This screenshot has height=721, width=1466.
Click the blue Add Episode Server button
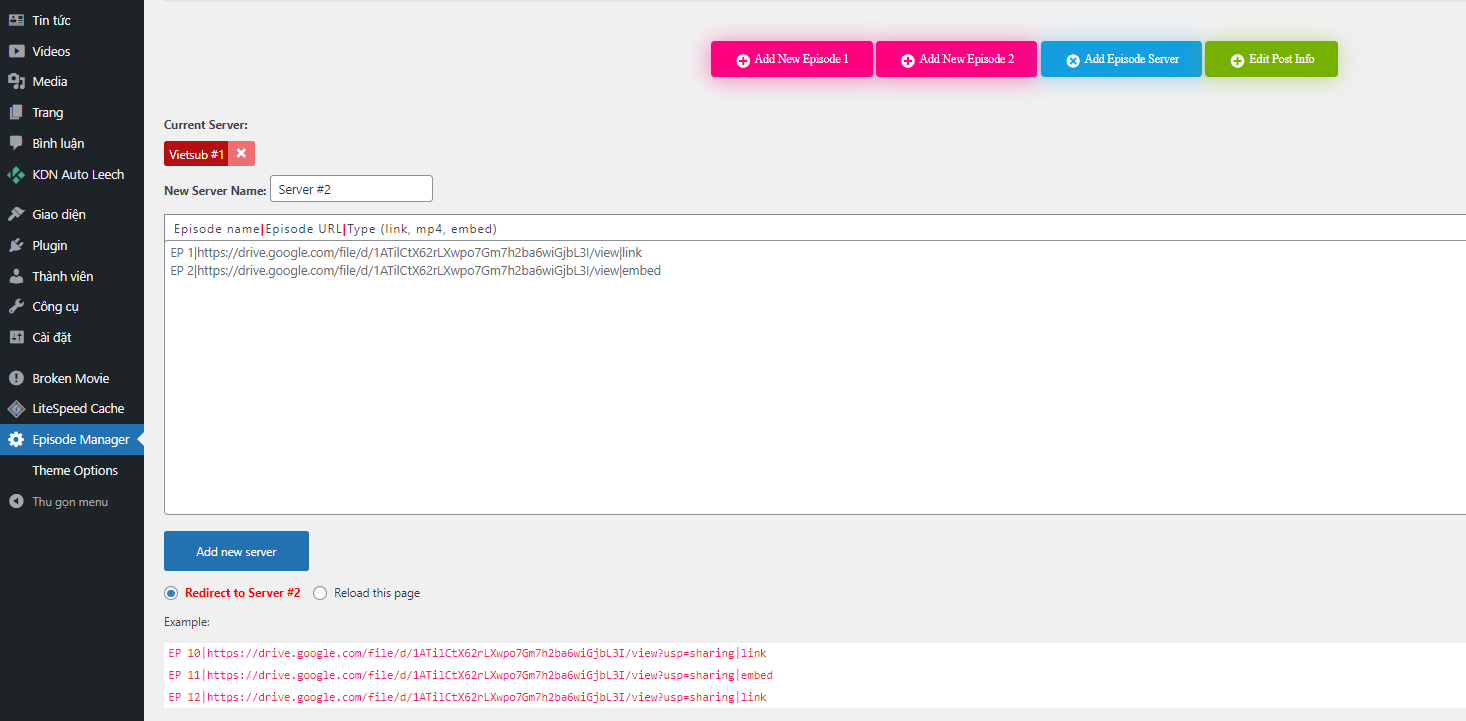click(1120, 59)
